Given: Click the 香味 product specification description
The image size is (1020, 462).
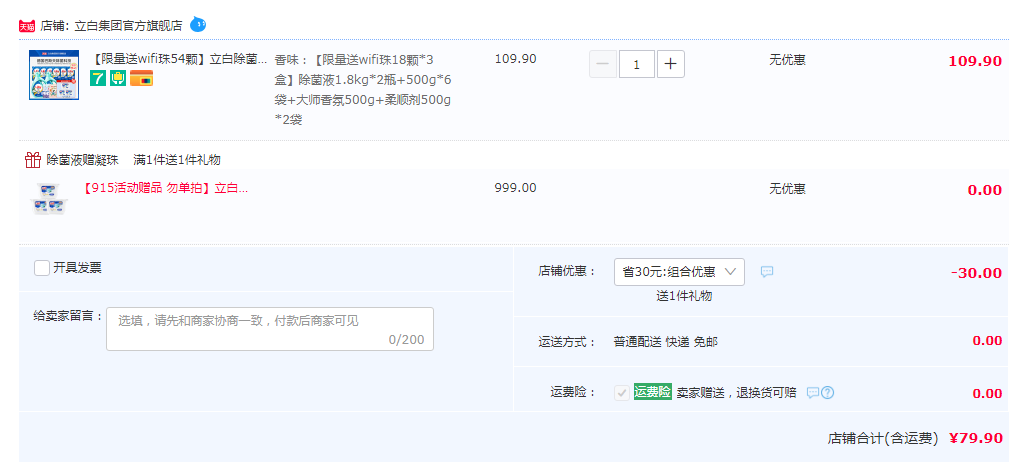Looking at the screenshot, I should (364, 90).
